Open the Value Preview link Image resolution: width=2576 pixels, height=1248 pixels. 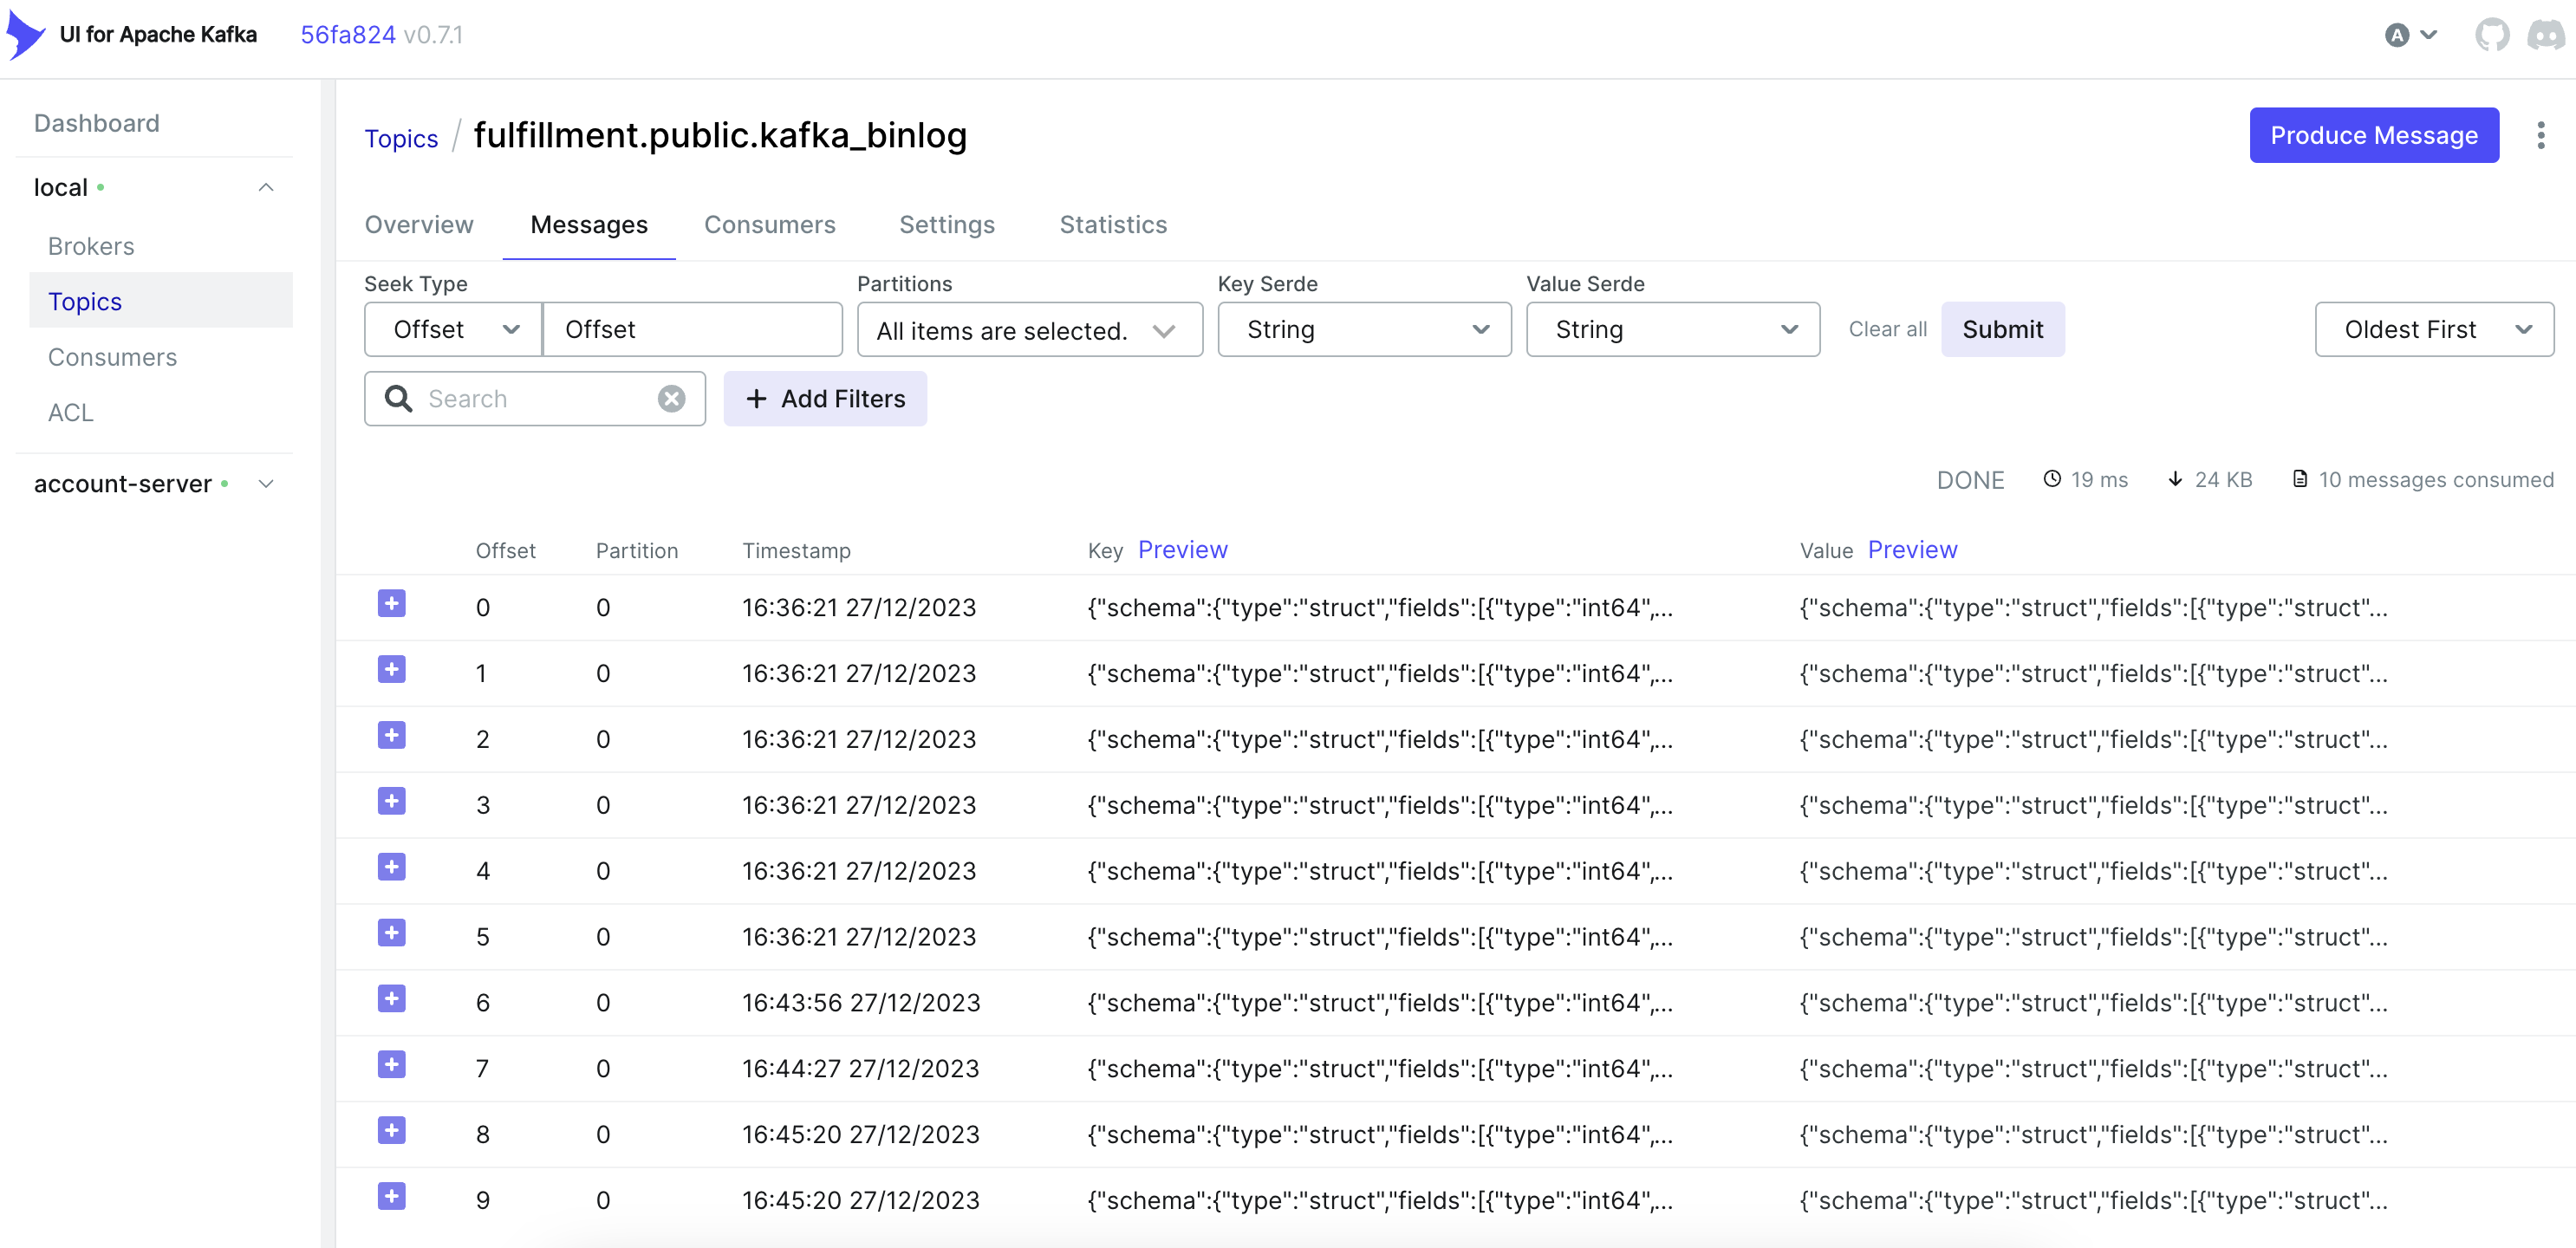(1912, 550)
